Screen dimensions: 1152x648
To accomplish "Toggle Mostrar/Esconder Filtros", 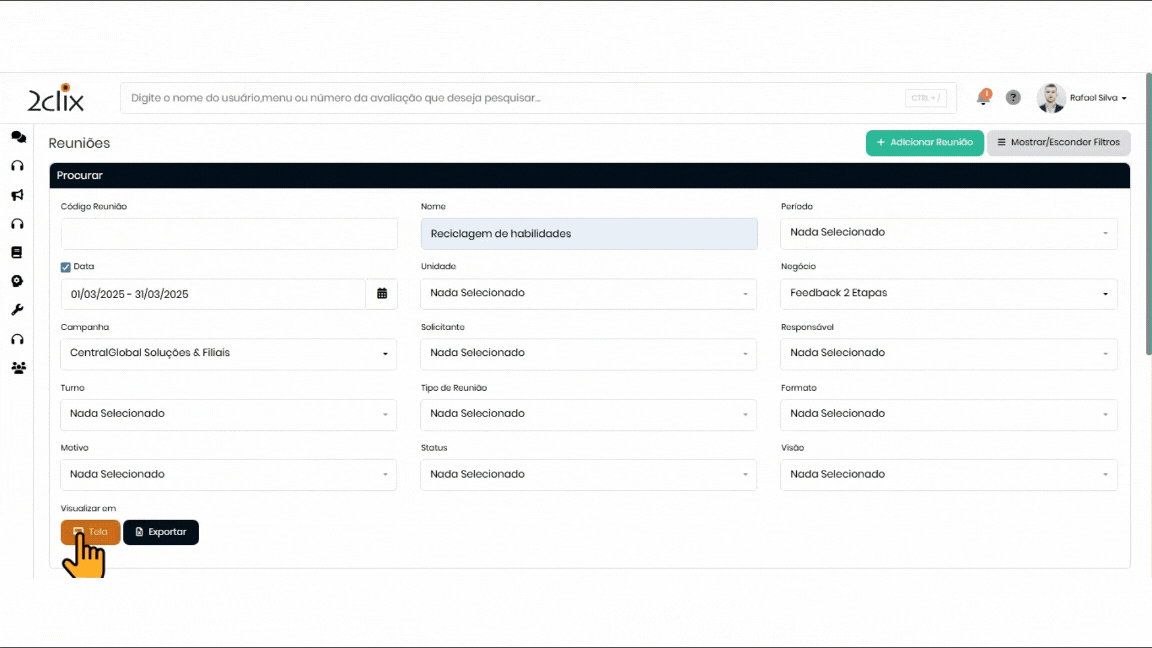I will tap(1058, 143).
